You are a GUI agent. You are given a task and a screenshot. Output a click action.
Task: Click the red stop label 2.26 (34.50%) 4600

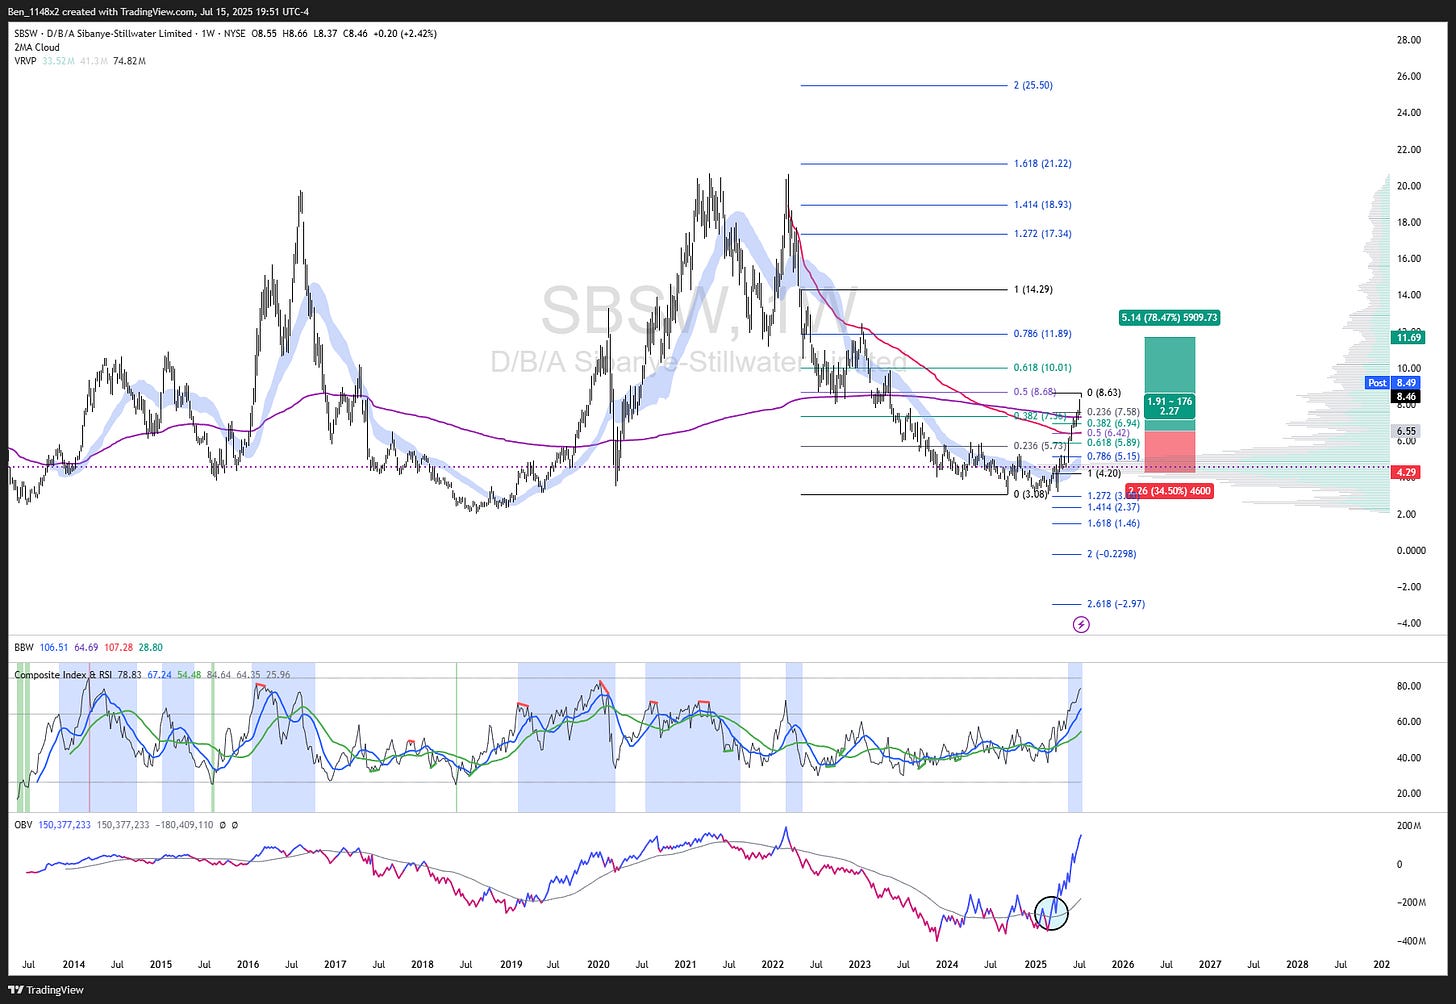pos(1169,491)
